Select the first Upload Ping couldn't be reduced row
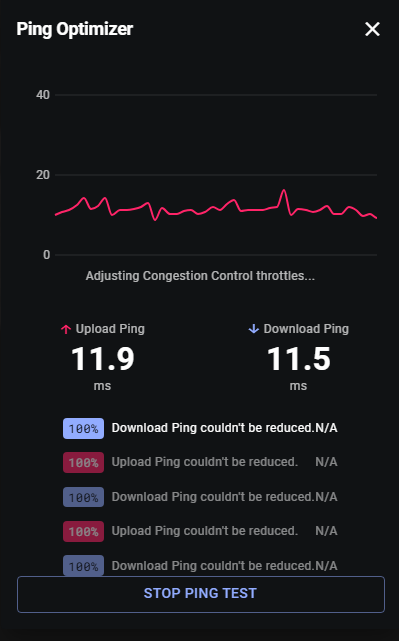399x641 pixels. tap(200, 462)
